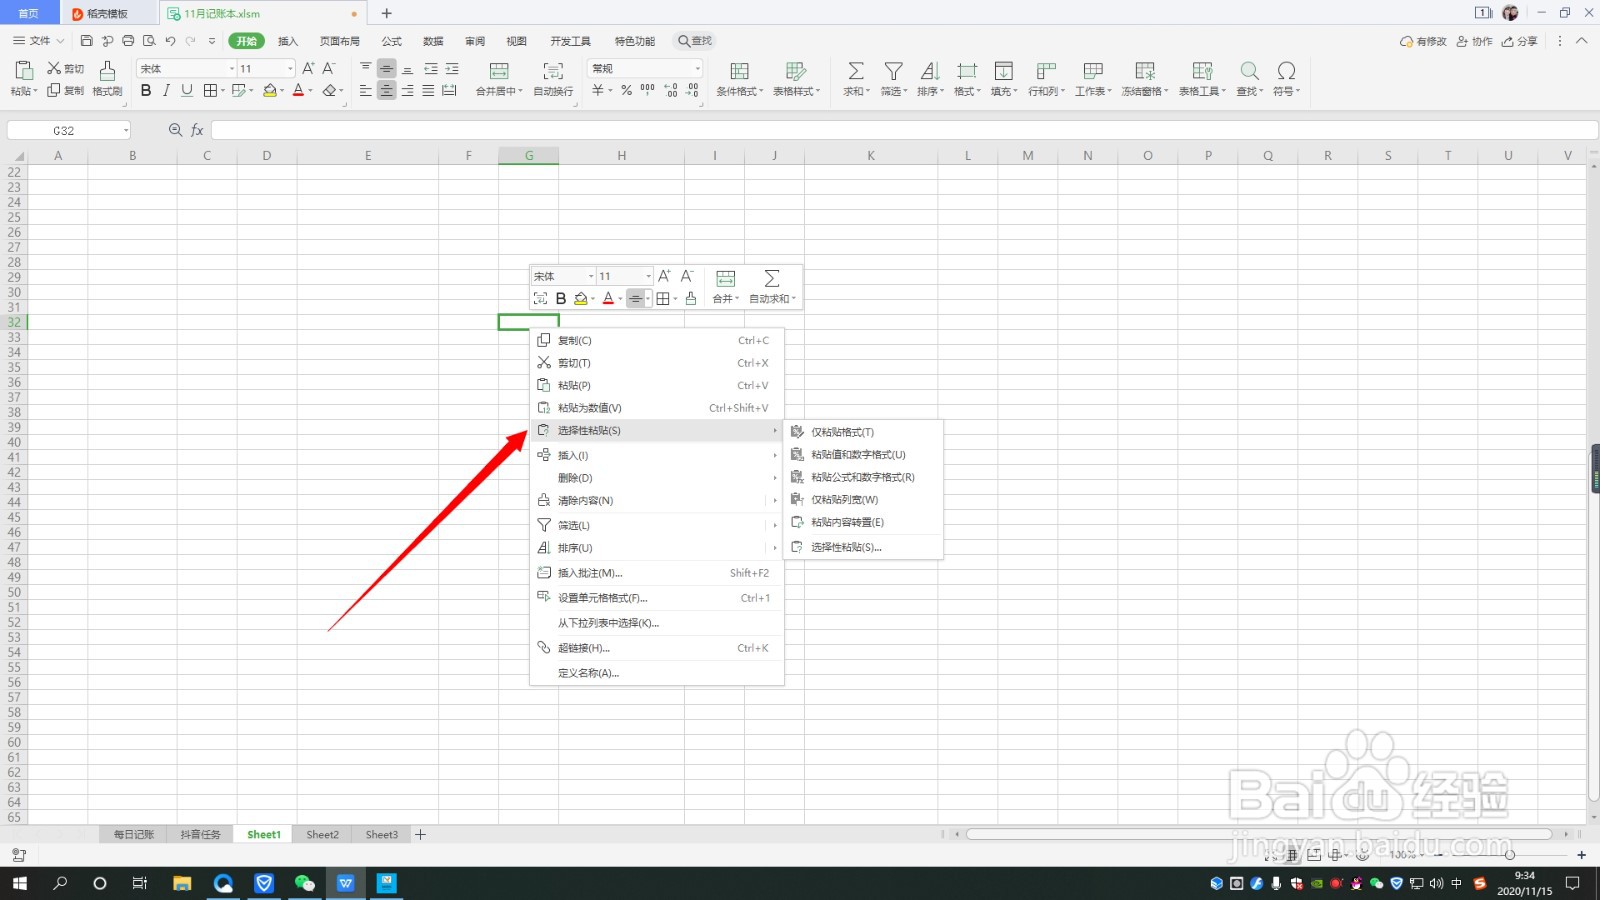This screenshot has height=900, width=1600.
Task: Toggle vertical middle alignment in ribbon
Action: pos(386,68)
